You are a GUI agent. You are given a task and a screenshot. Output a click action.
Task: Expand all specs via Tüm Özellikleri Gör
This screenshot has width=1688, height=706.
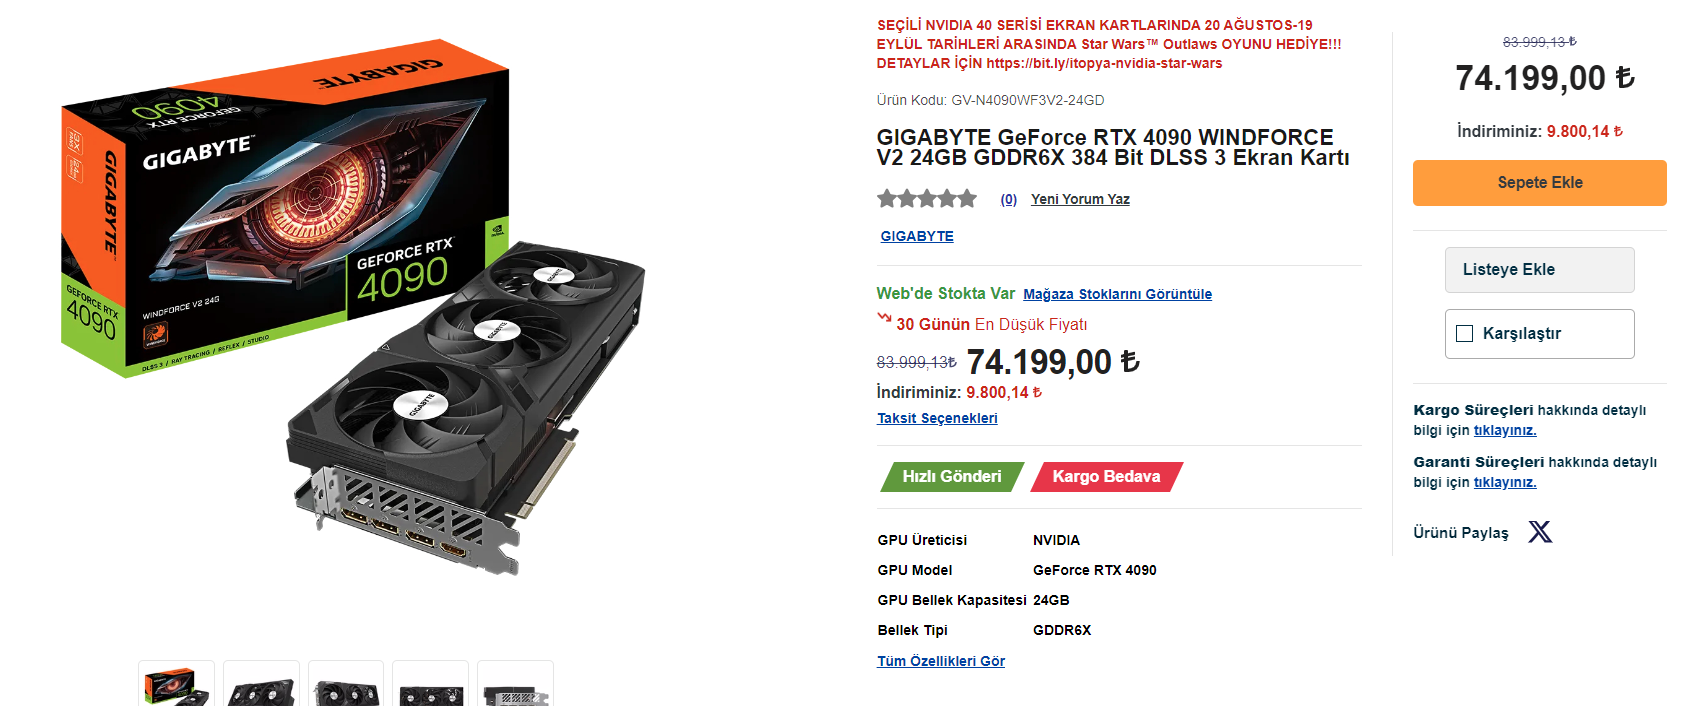pyautogui.click(x=941, y=661)
